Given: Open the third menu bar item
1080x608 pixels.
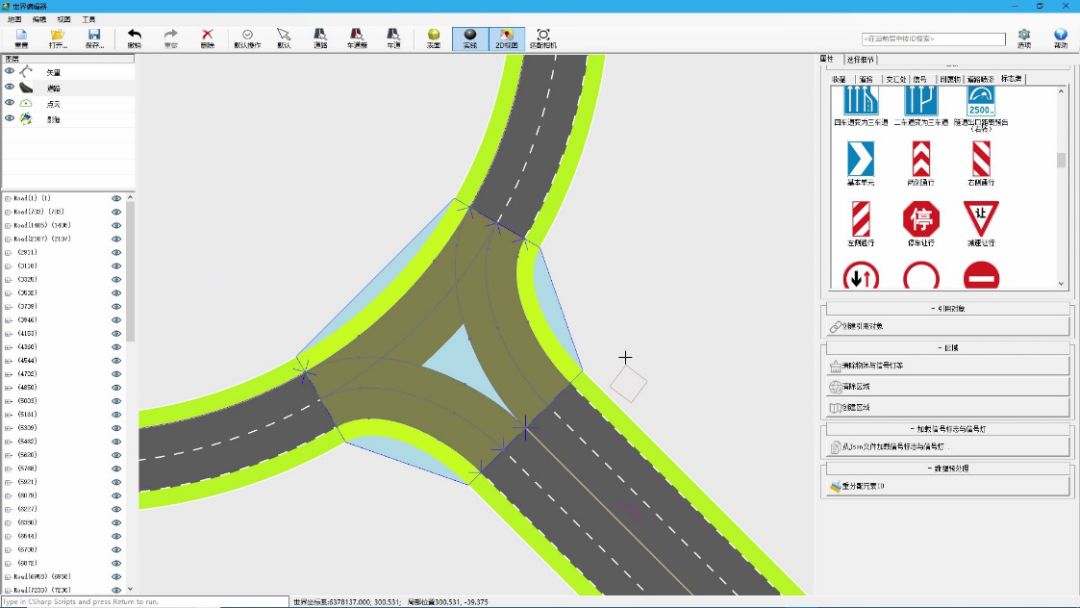Looking at the screenshot, I should point(63,19).
